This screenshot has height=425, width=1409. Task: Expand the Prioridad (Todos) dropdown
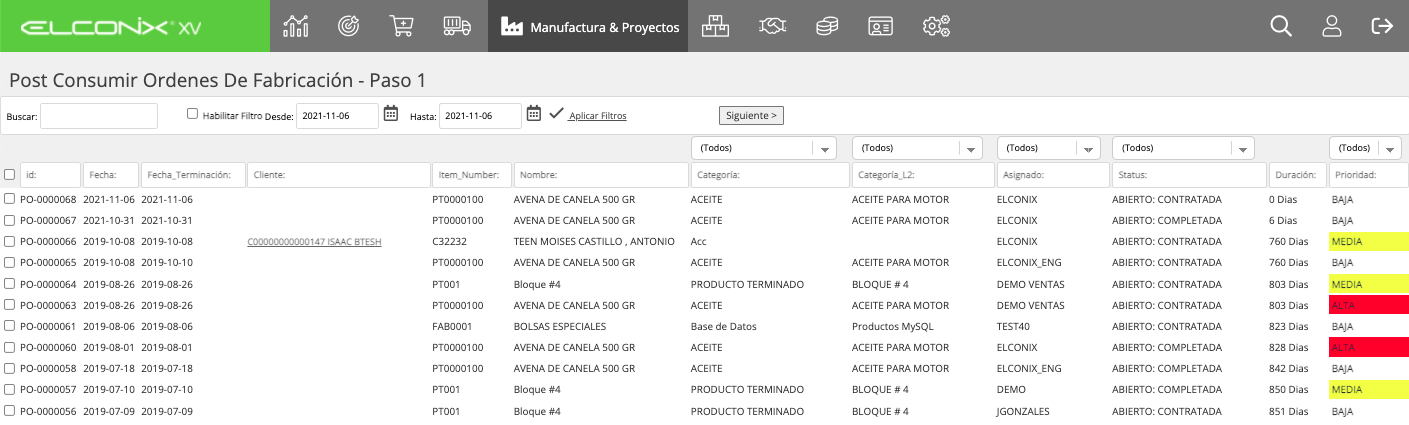(1365, 148)
